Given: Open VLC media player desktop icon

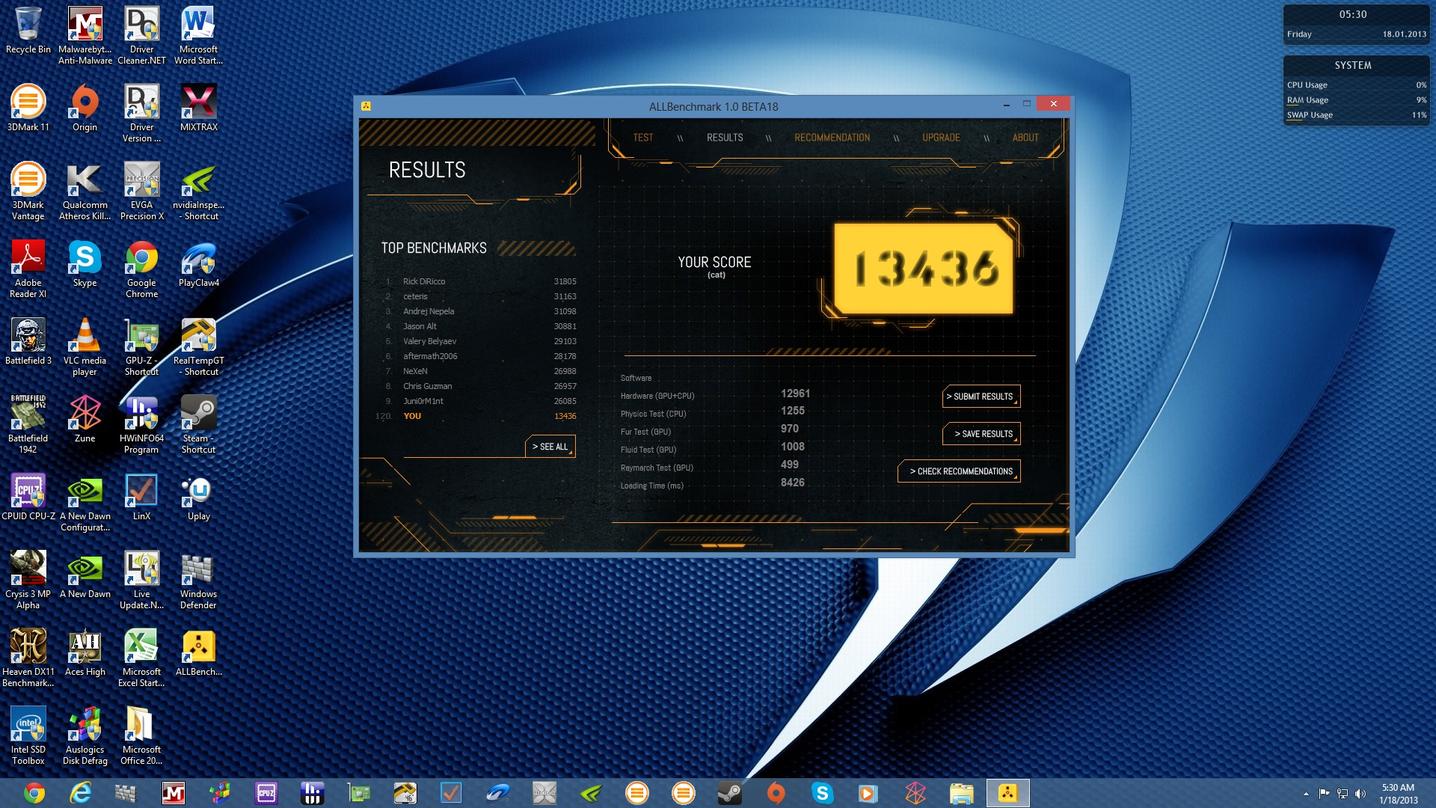Looking at the screenshot, I should click(x=85, y=347).
